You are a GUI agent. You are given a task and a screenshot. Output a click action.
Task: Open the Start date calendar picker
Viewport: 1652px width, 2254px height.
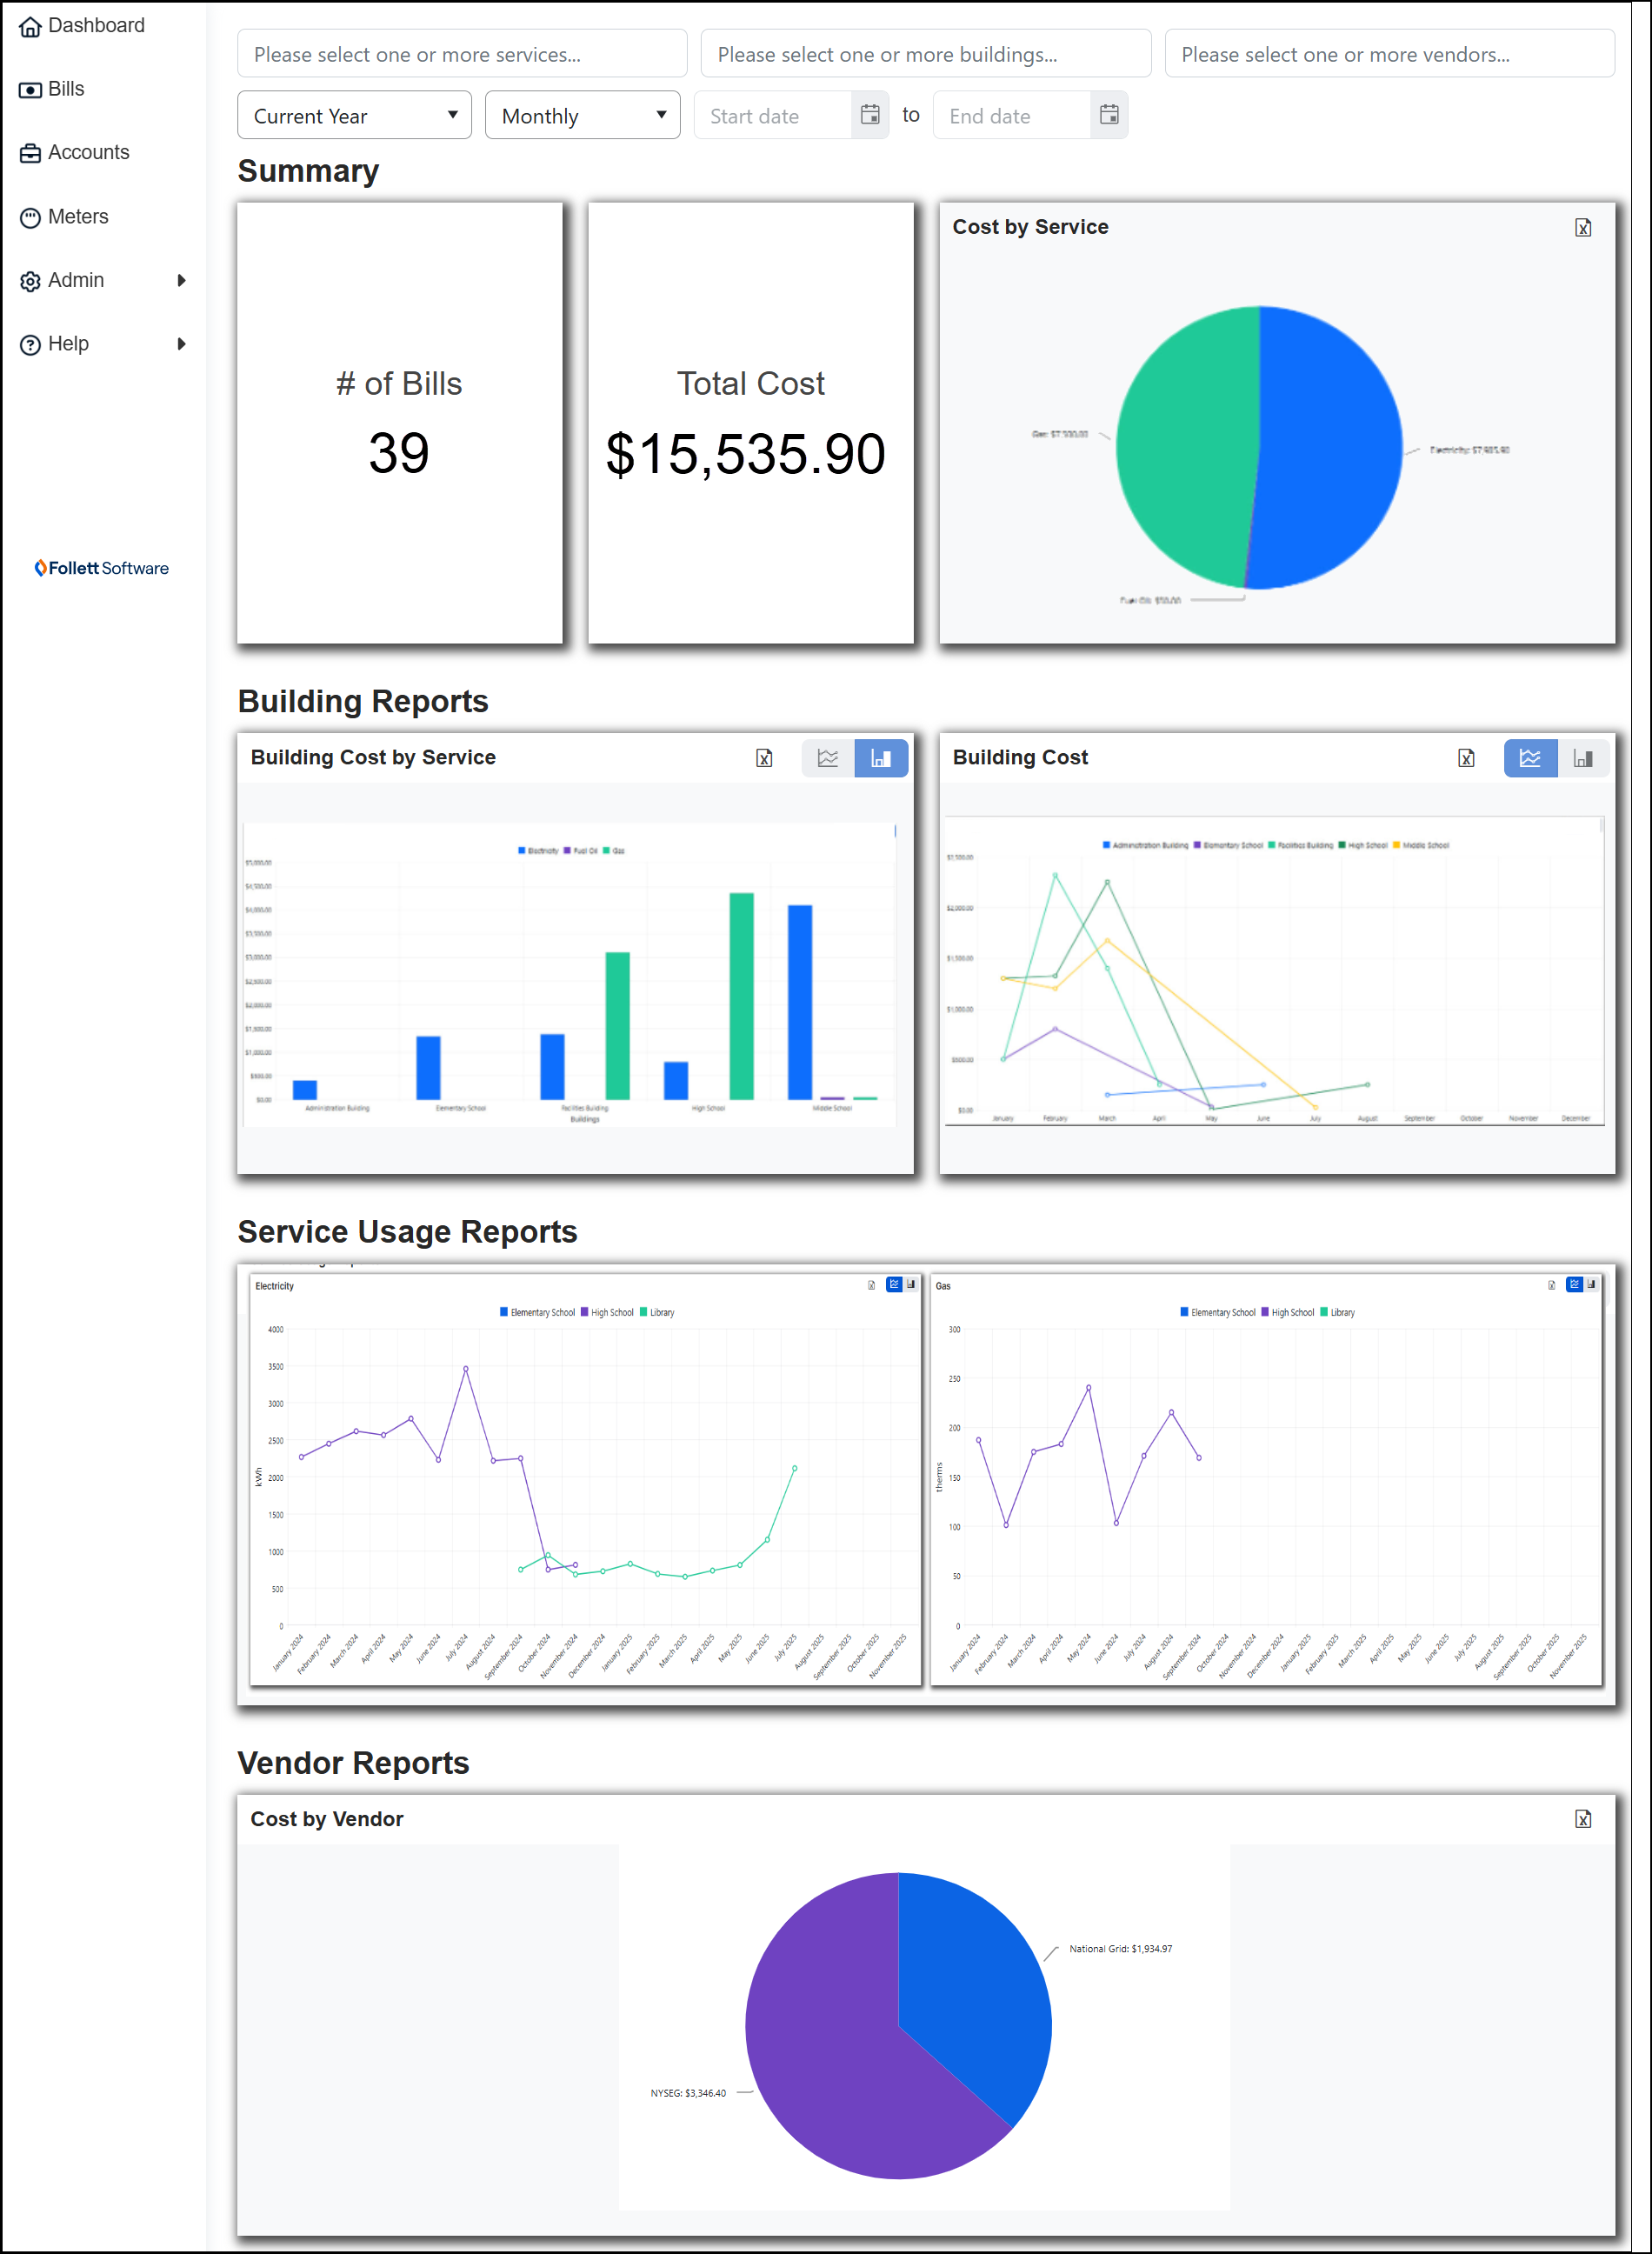[x=870, y=115]
